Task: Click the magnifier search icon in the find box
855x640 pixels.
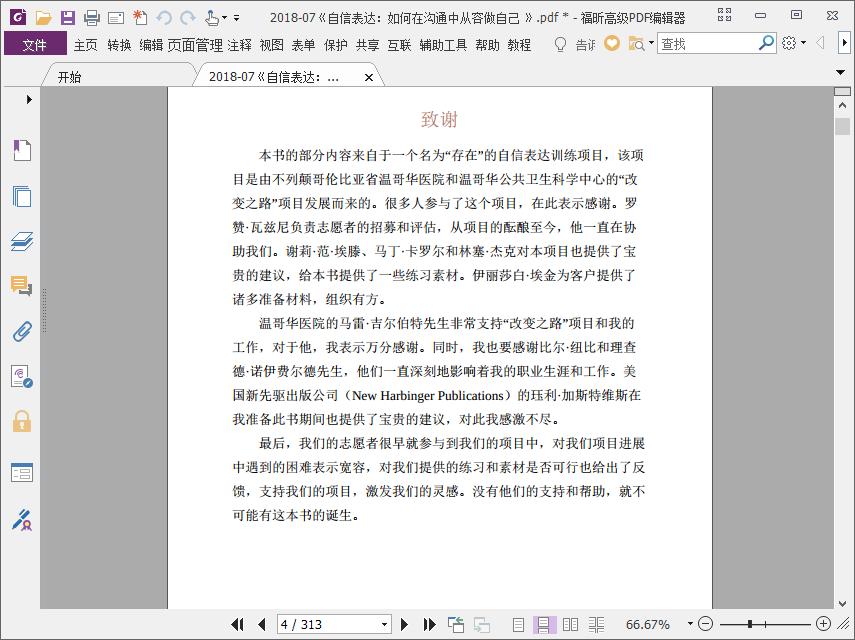Action: pyautogui.click(x=766, y=43)
